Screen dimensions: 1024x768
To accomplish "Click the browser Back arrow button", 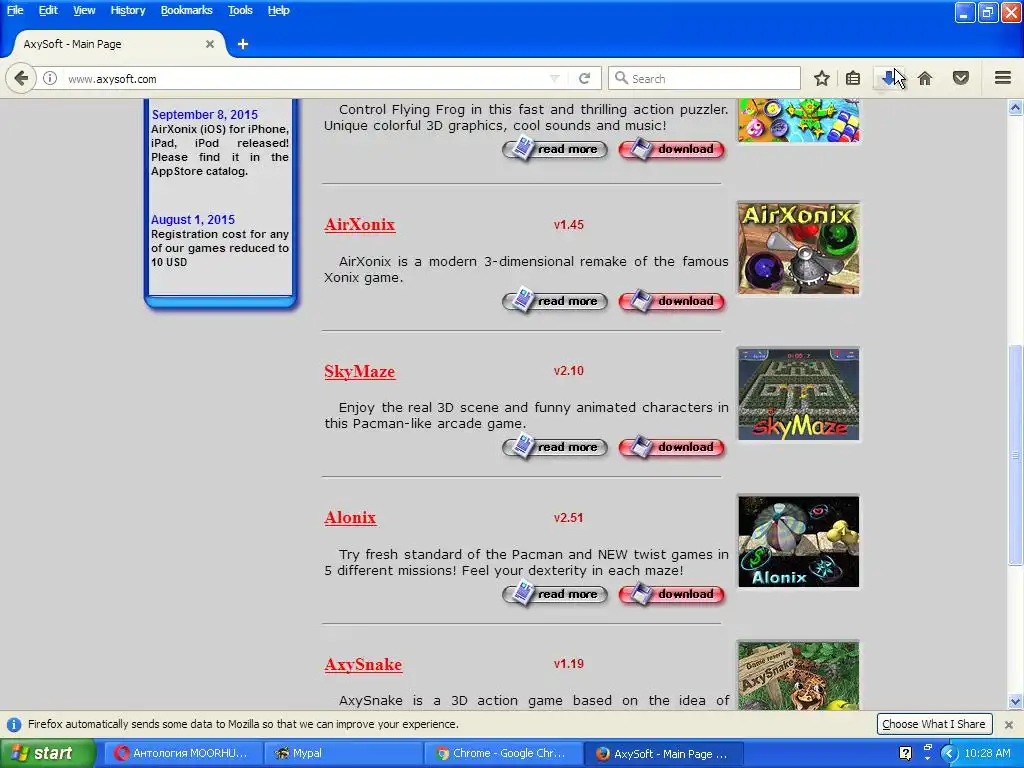I will 21,78.
